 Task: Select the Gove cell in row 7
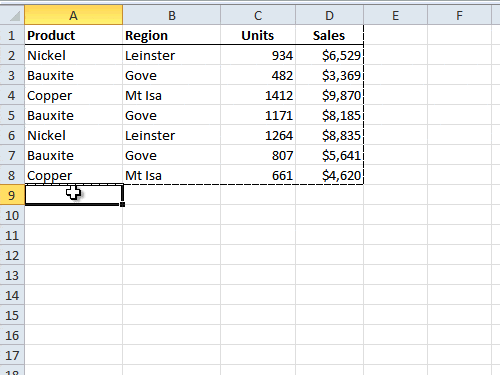pos(171,155)
